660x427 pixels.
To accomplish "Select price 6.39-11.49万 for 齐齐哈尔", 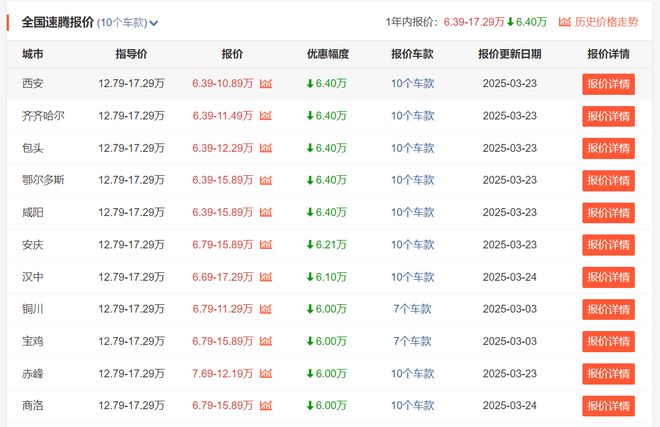I will coord(223,116).
